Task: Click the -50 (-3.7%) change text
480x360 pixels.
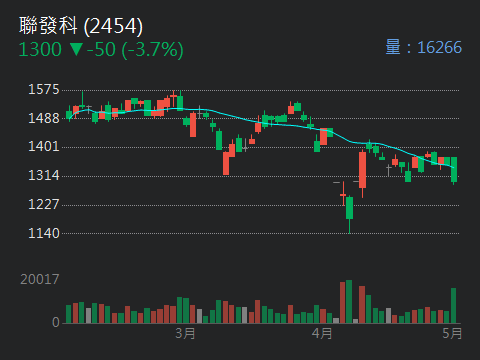Action: click(x=135, y=50)
